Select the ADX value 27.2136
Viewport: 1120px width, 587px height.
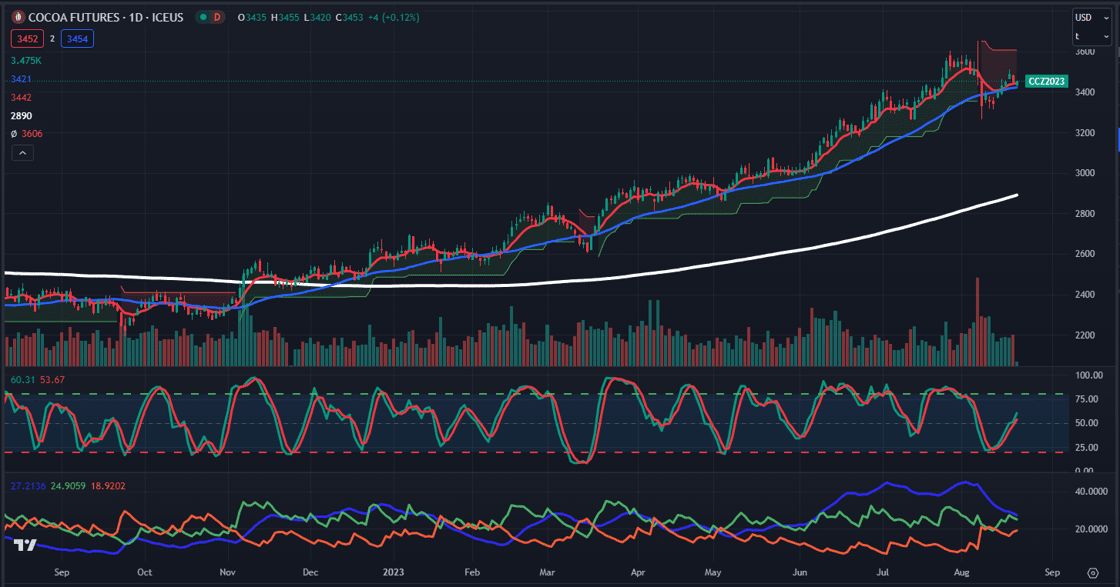(29, 486)
